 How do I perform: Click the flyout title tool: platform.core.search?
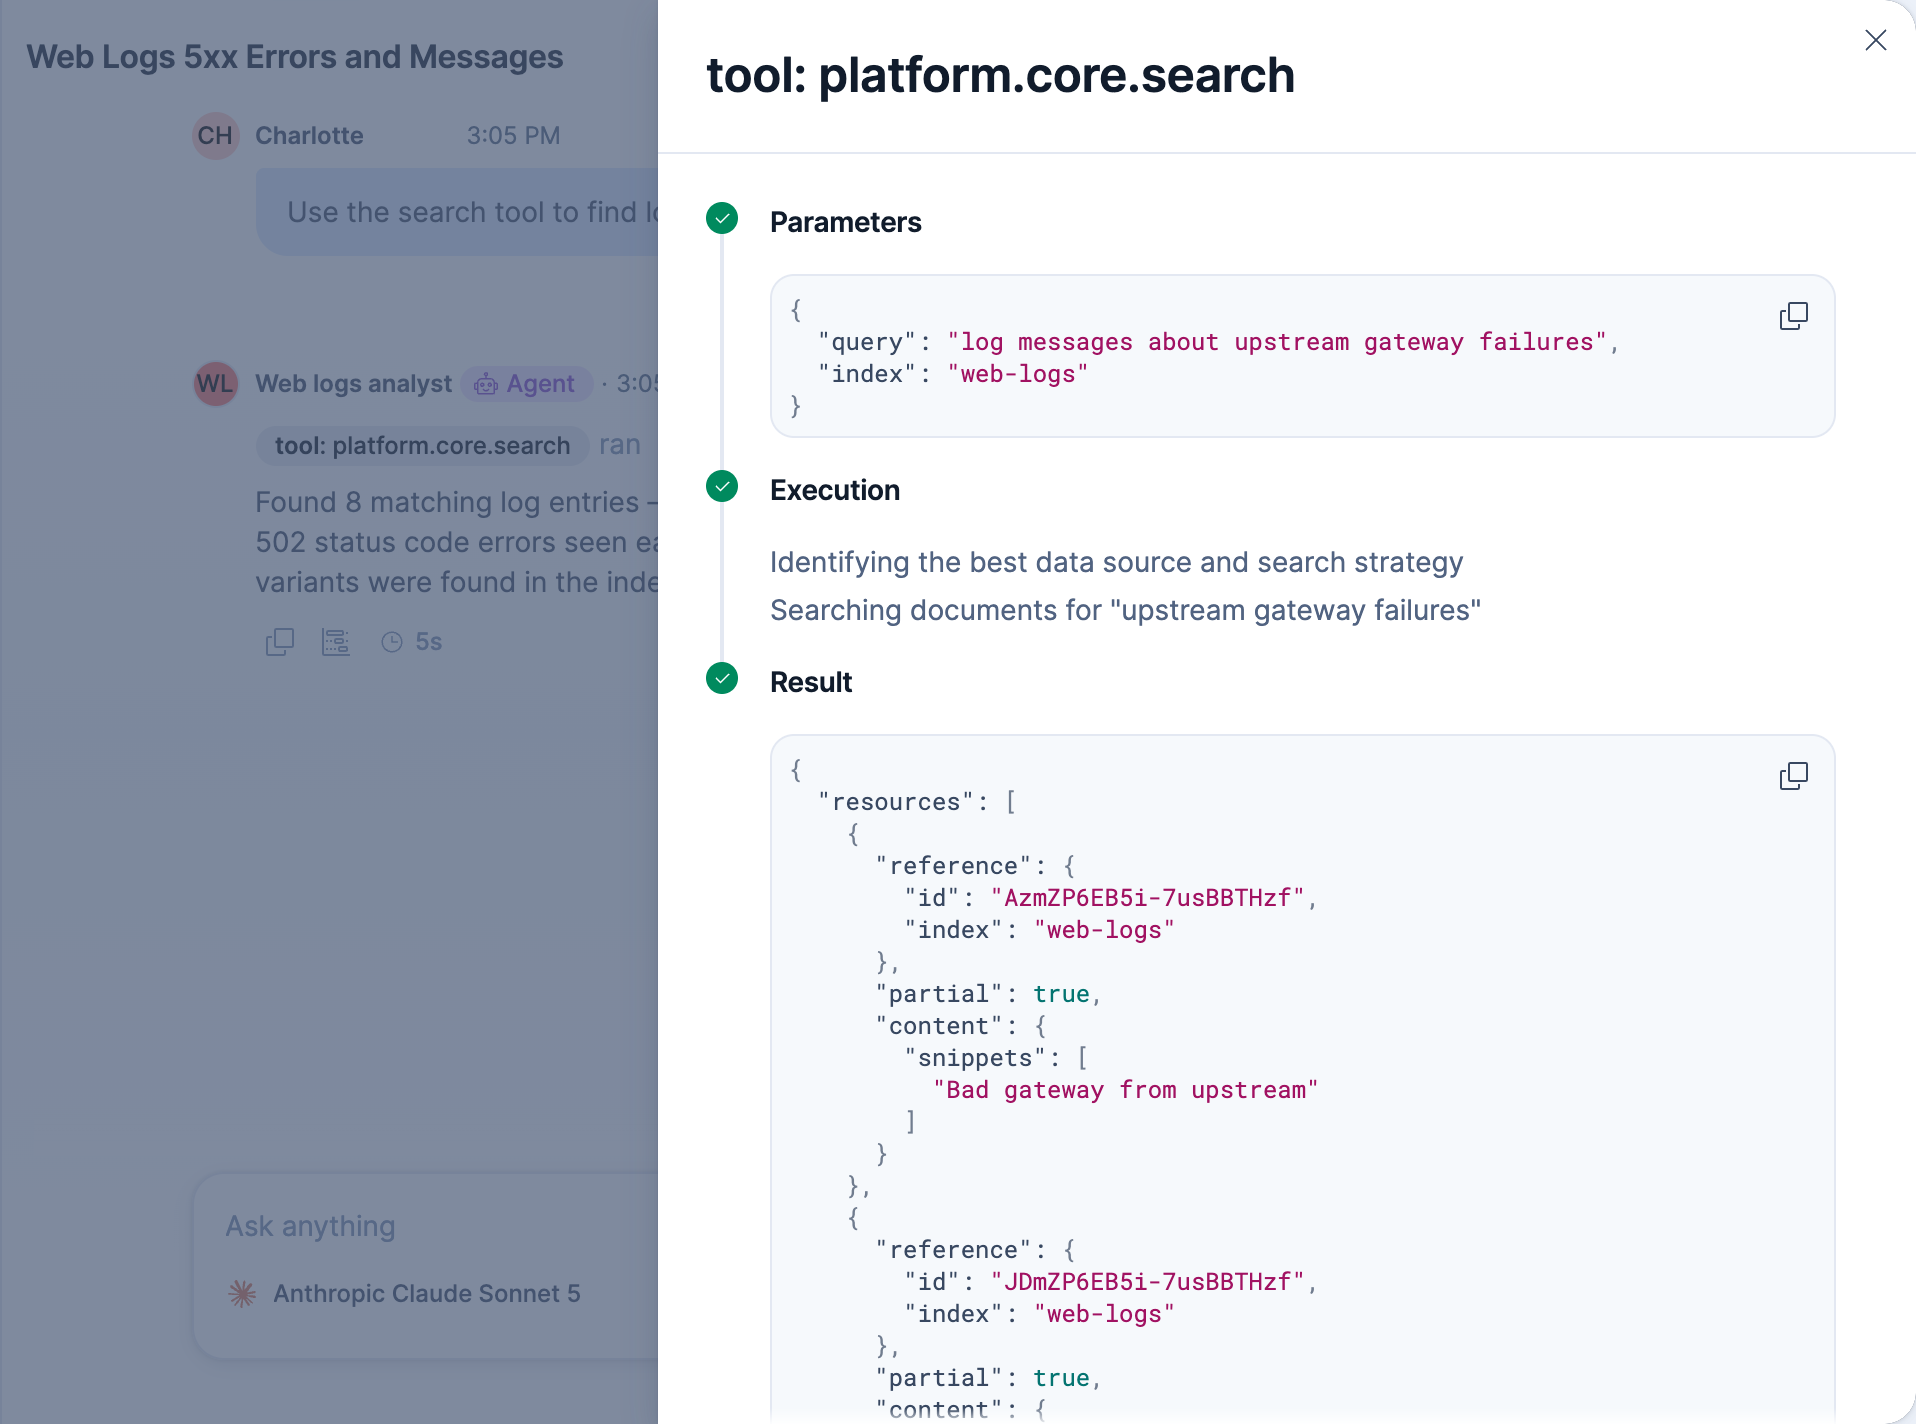pyautogui.click(x=1001, y=75)
